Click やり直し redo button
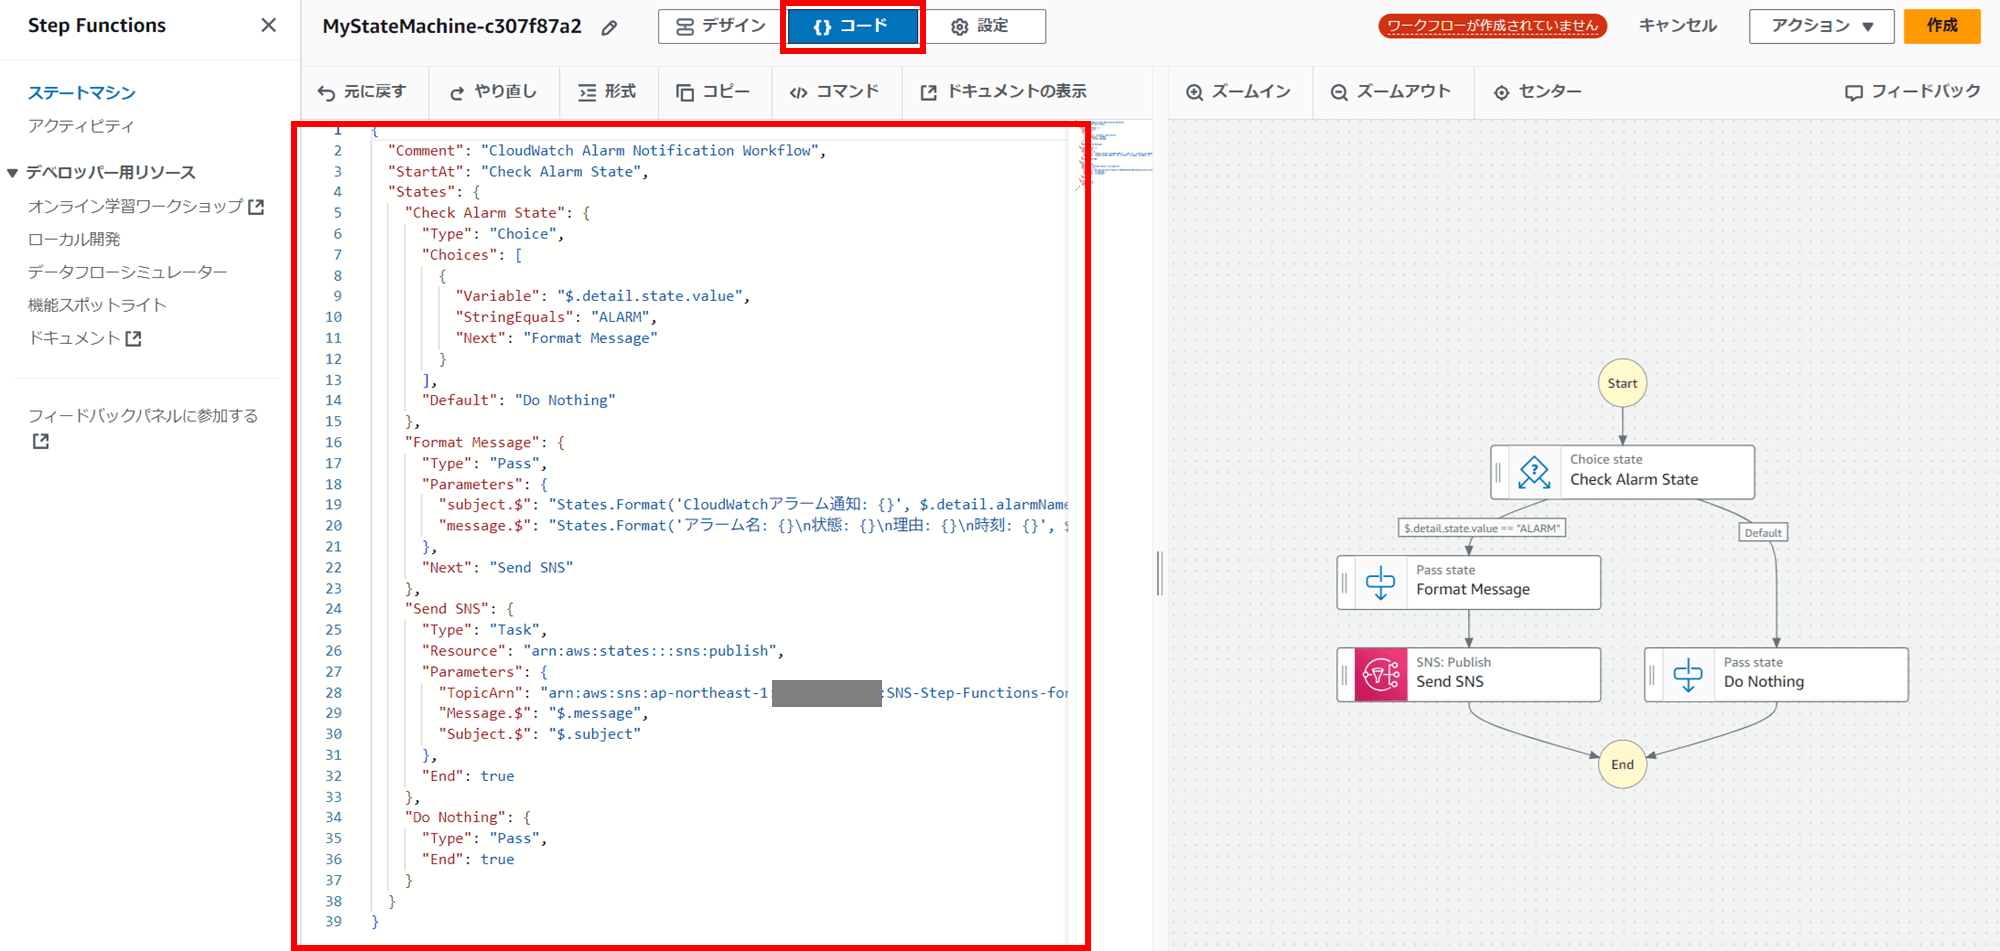Image resolution: width=2000 pixels, height=951 pixels. click(x=493, y=92)
